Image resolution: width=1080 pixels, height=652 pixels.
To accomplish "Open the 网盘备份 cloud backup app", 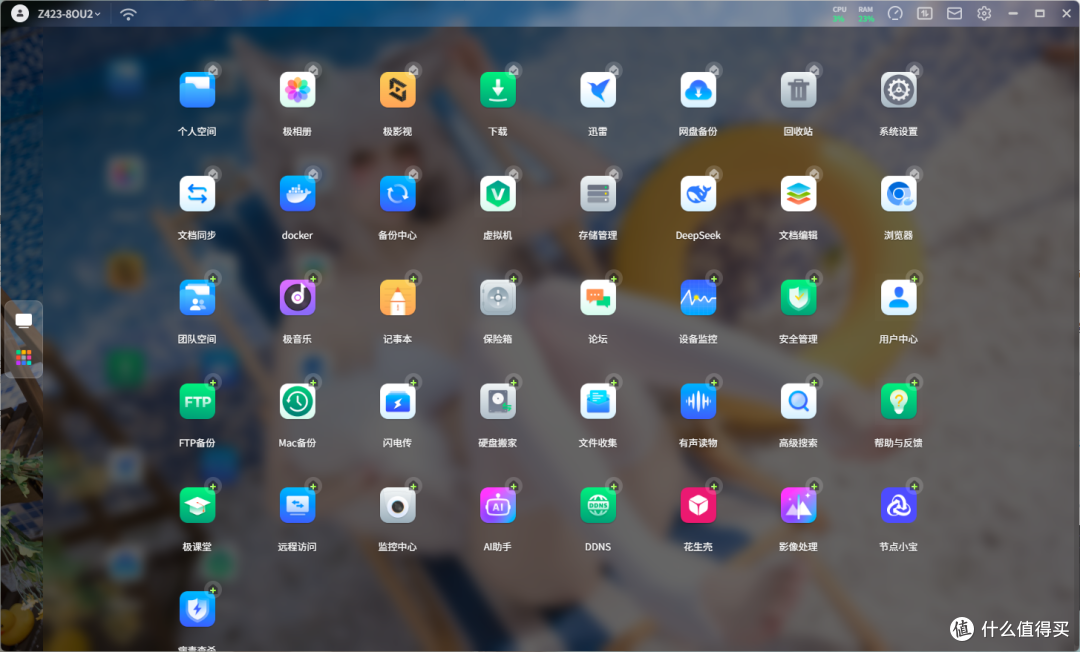I will 698,90.
